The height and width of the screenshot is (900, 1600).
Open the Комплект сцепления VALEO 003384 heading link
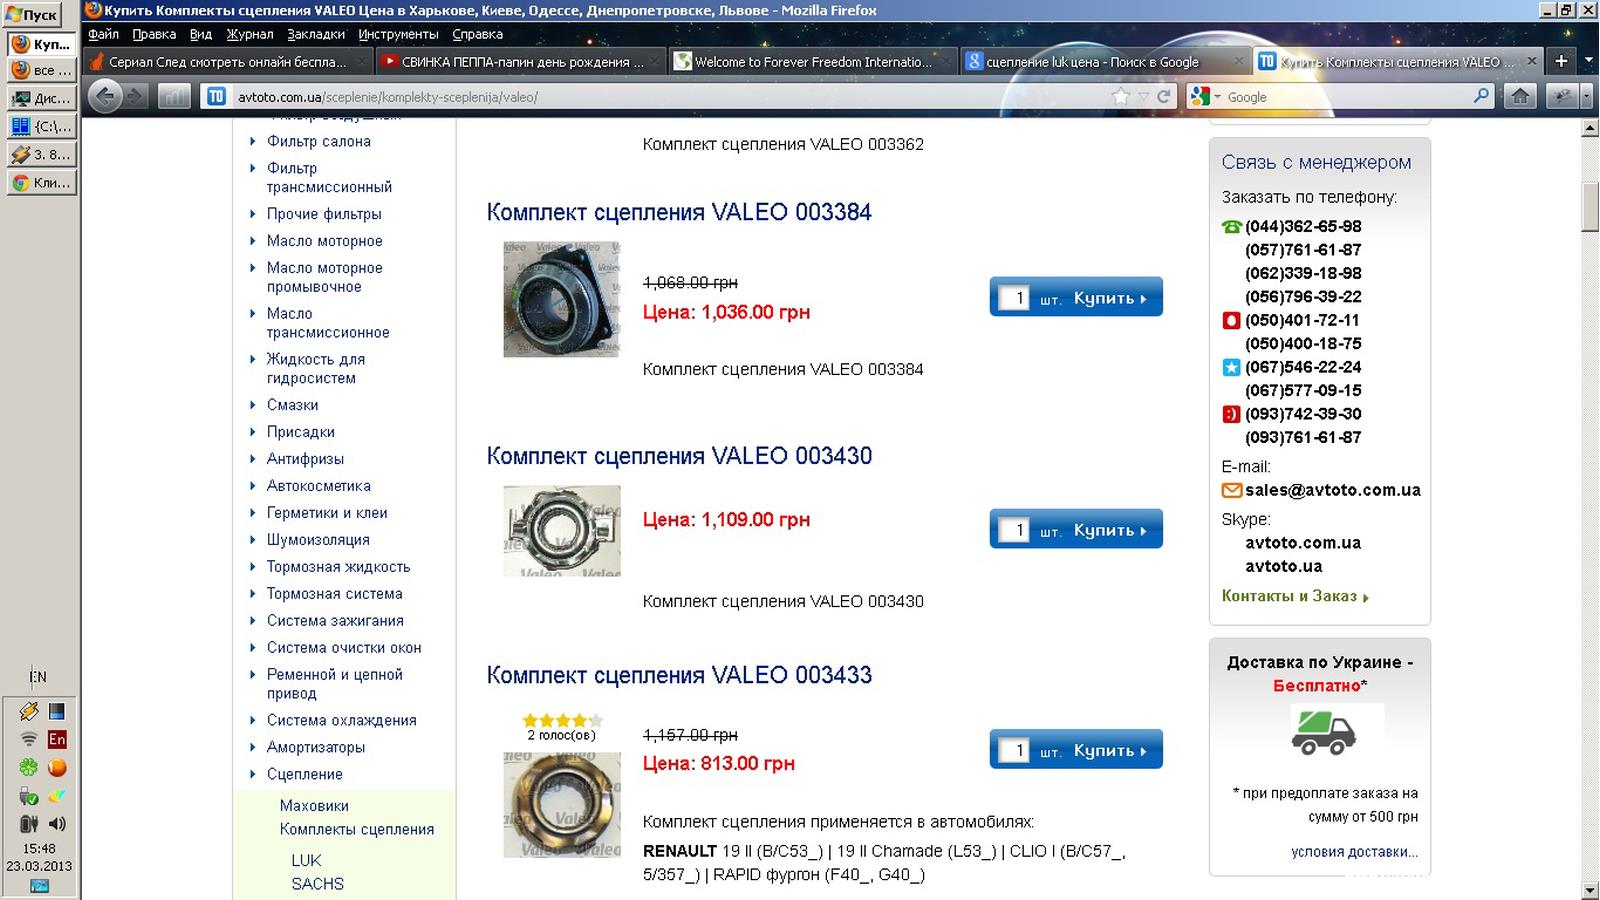[679, 212]
